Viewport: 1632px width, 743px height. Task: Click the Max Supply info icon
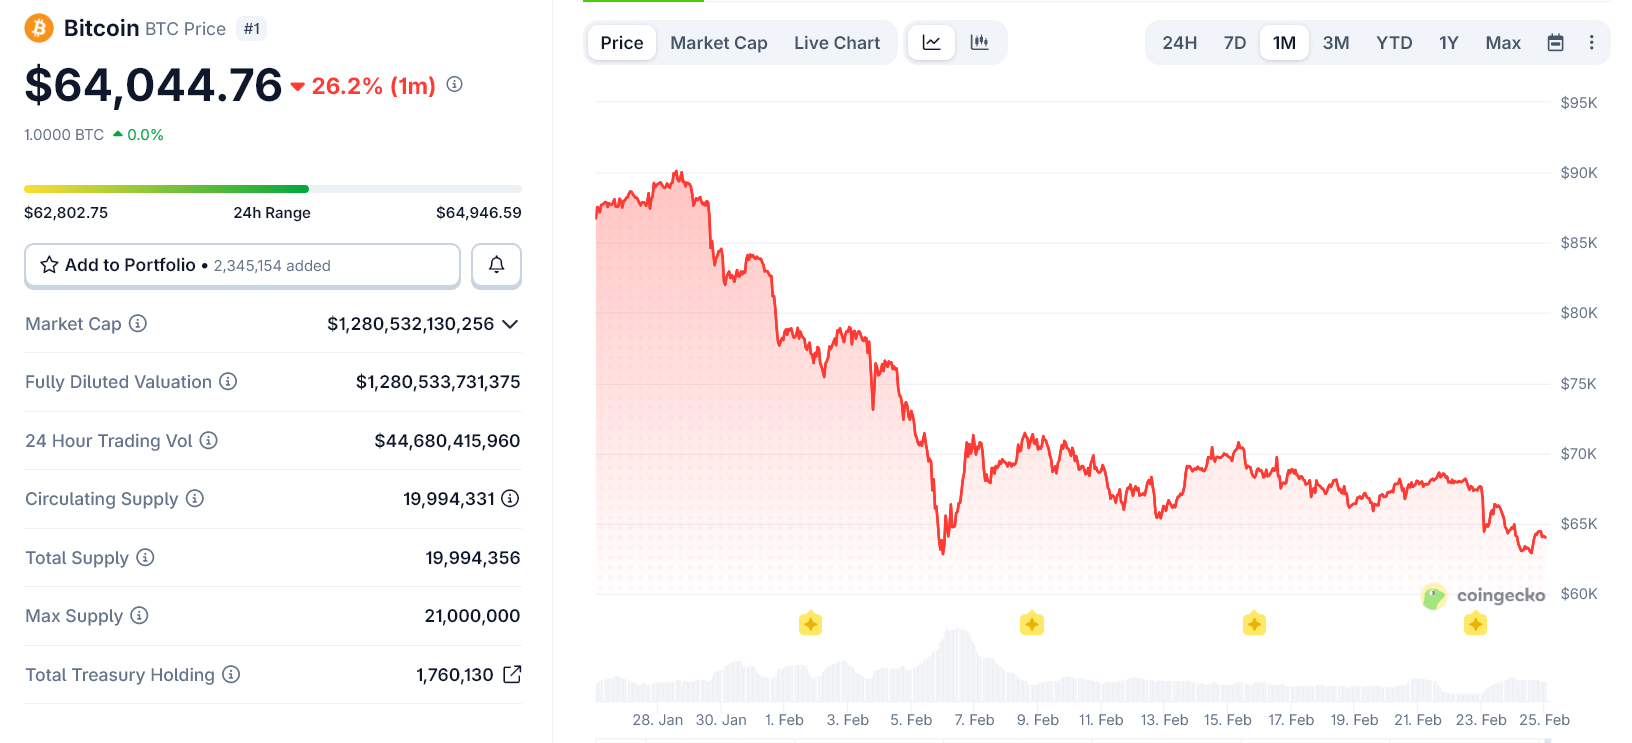pyautogui.click(x=139, y=615)
